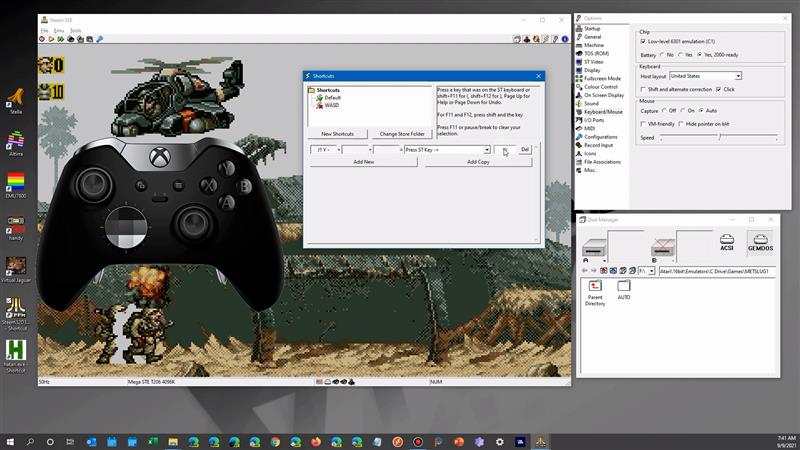Open the File menu in Steem
The image size is (800, 450).
(x=44, y=31)
